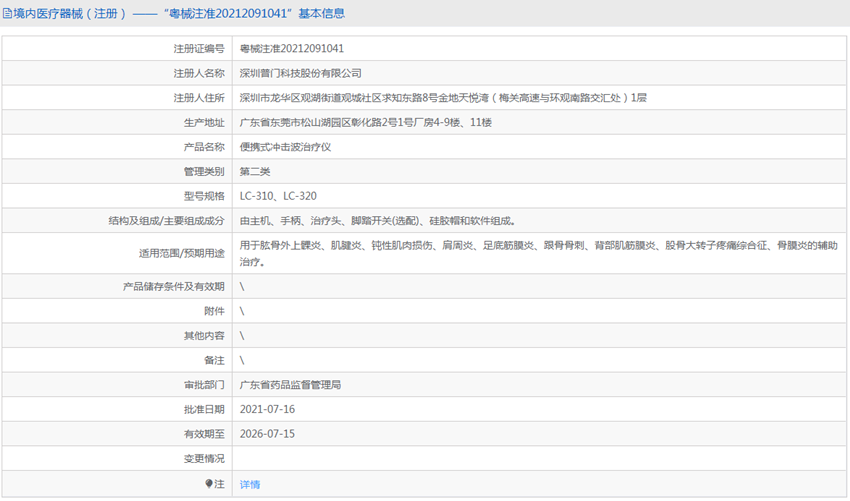The image size is (850, 501).
Task: Click the 审批部门 label
Action: click(x=204, y=385)
